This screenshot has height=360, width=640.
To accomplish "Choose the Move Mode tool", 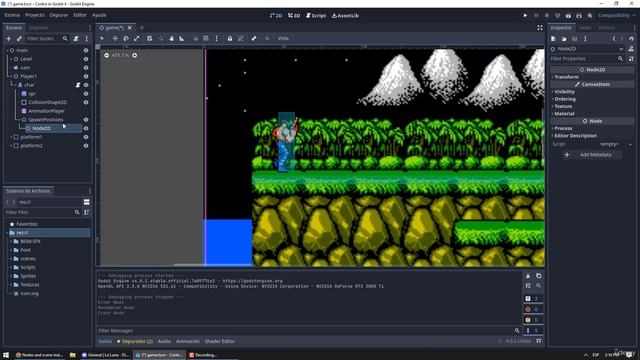I will point(115,38).
